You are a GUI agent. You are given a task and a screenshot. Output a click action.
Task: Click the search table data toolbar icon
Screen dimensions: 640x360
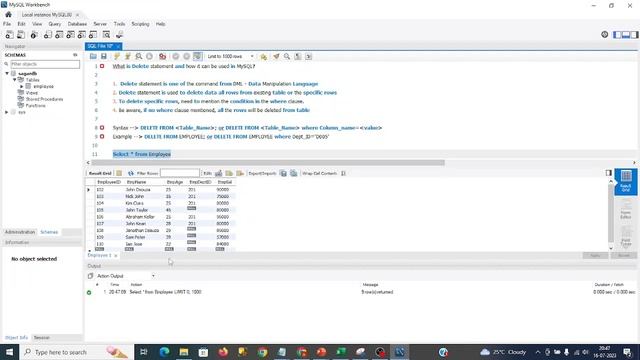(x=106, y=35)
